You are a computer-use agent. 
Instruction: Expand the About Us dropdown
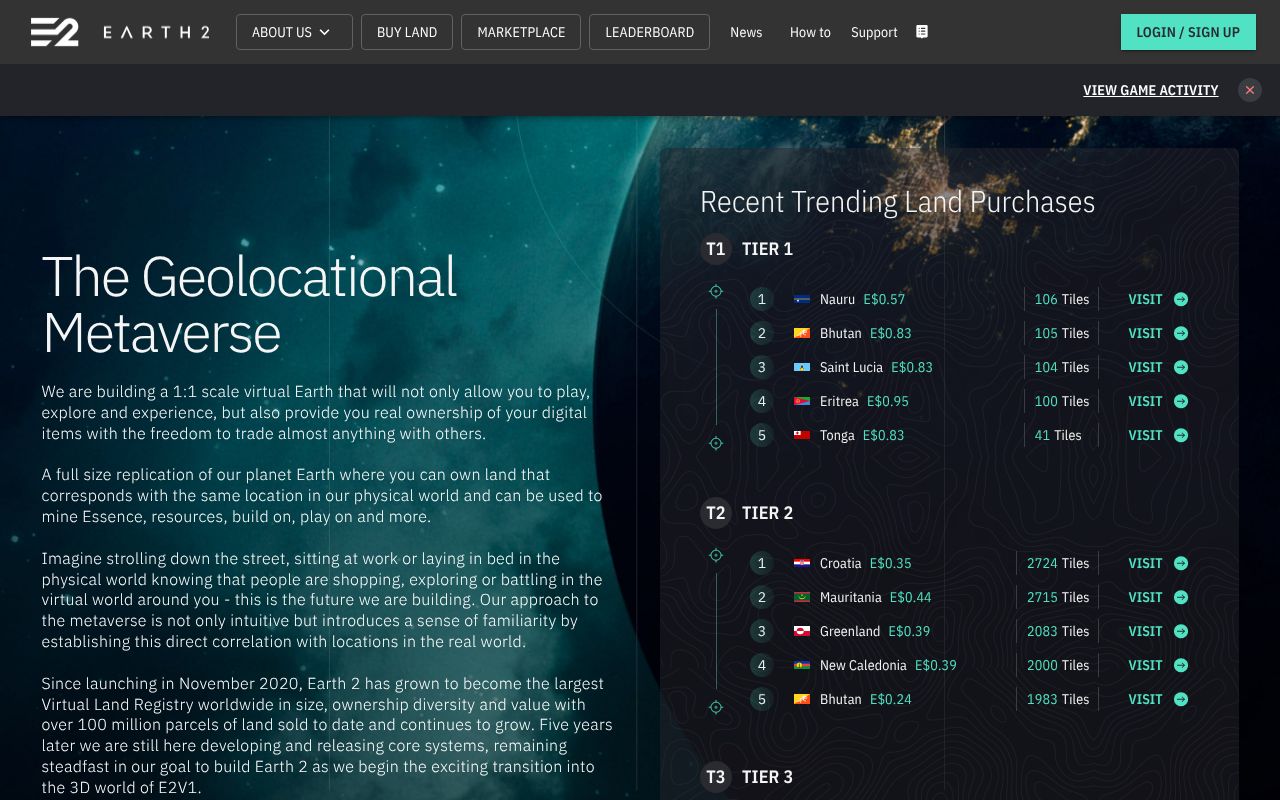click(x=293, y=32)
